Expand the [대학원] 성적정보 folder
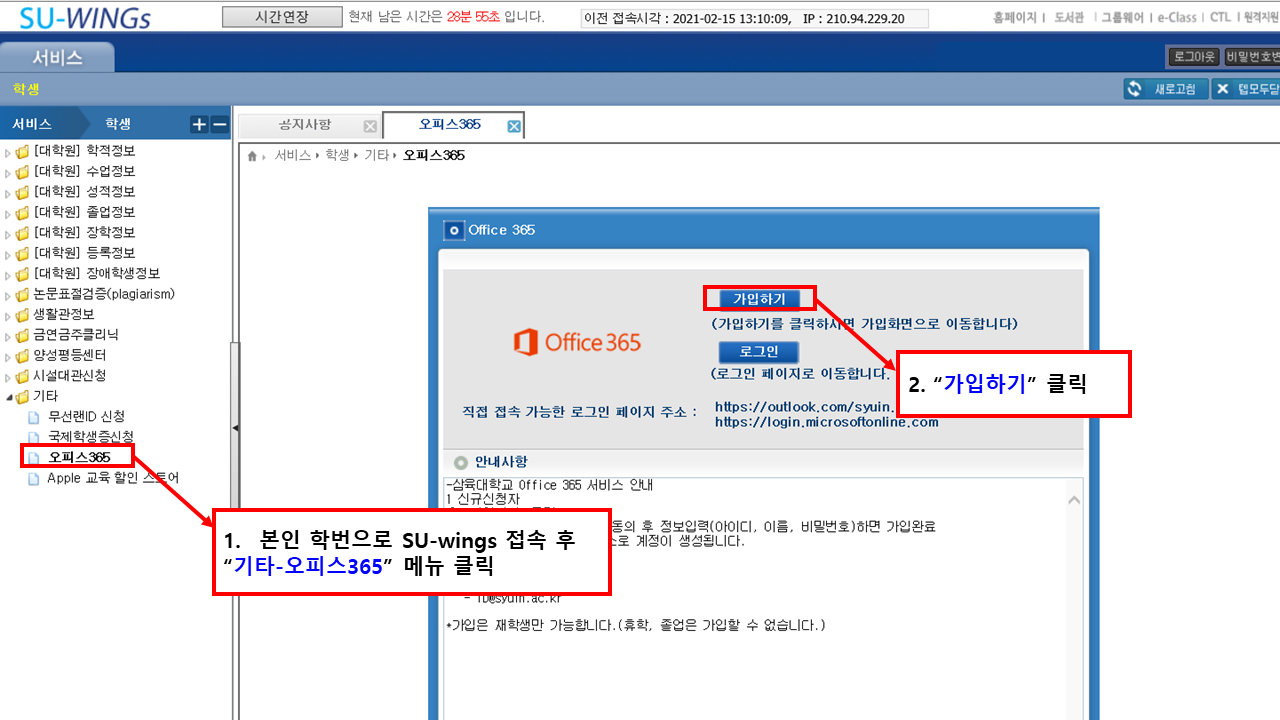This screenshot has width=1280, height=720. pos(8,192)
